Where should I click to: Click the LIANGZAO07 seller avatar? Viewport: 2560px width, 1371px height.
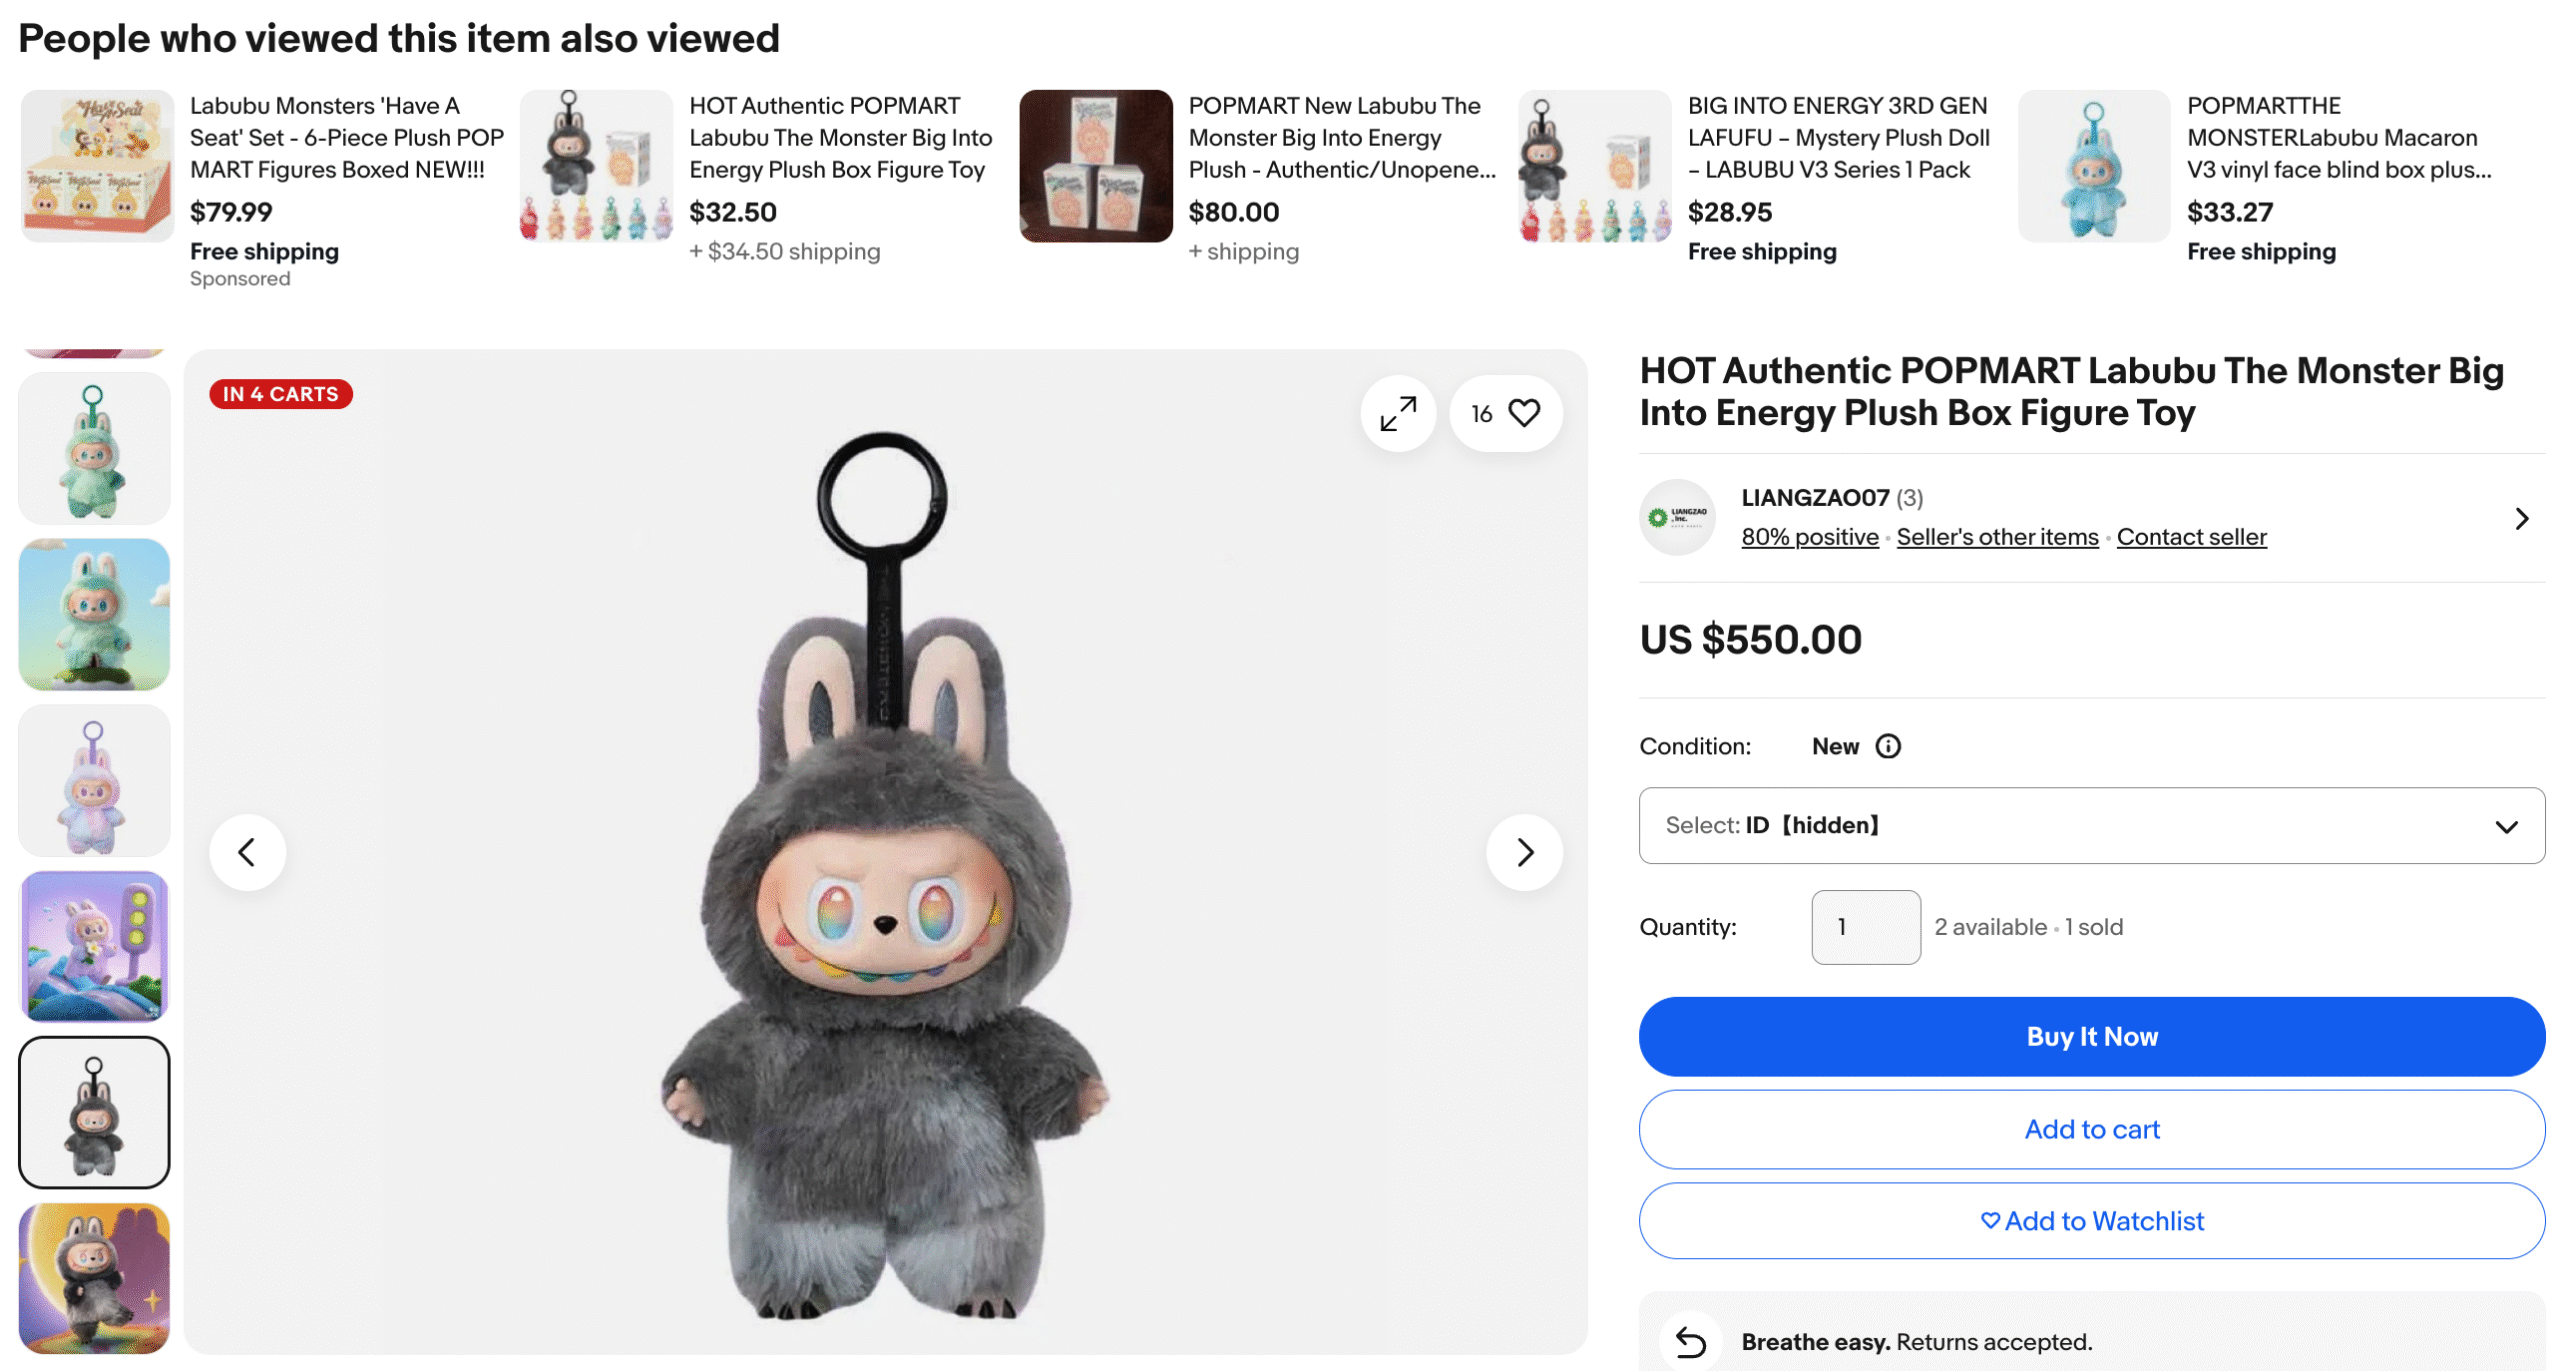point(1676,517)
